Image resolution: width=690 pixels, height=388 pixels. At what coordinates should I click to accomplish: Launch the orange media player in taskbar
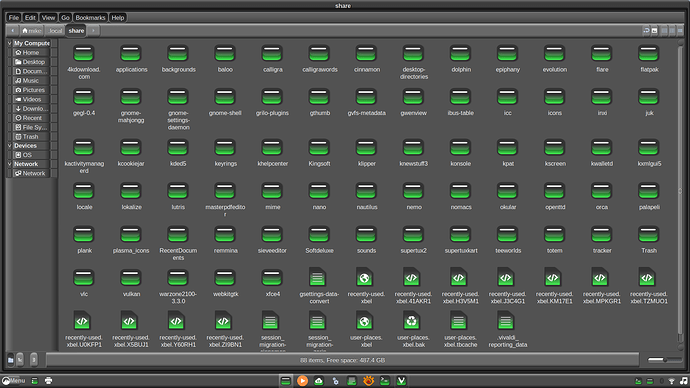coord(302,381)
